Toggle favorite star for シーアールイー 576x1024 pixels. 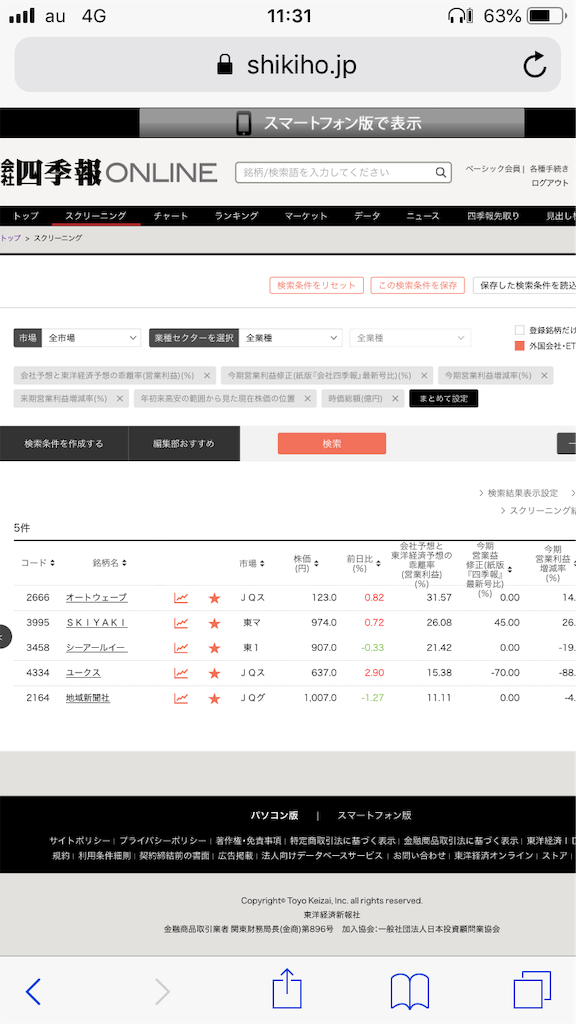pyautogui.click(x=214, y=647)
